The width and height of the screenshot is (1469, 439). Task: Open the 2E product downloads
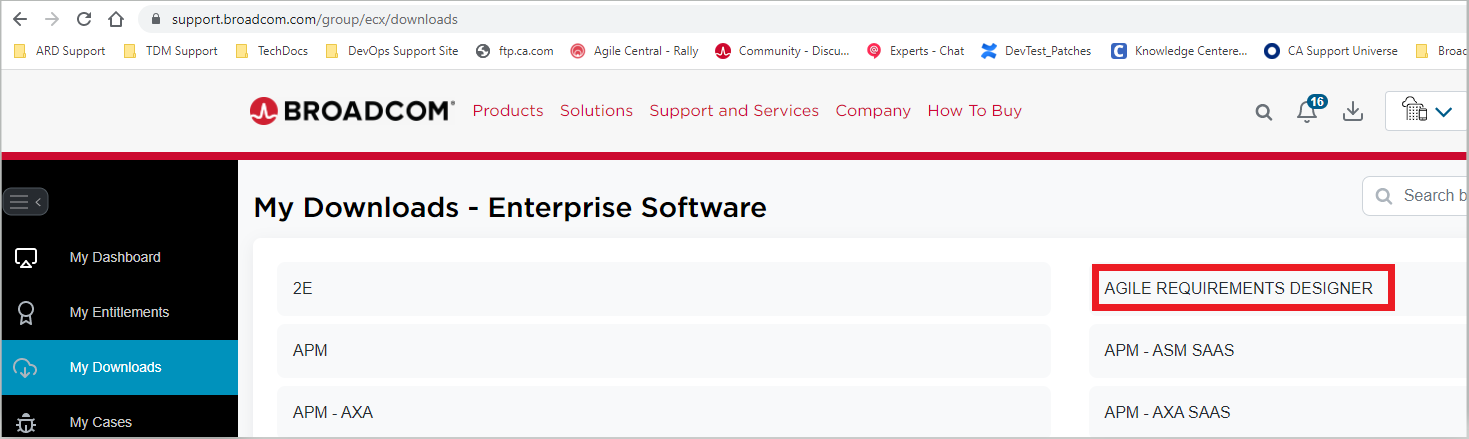pos(302,288)
